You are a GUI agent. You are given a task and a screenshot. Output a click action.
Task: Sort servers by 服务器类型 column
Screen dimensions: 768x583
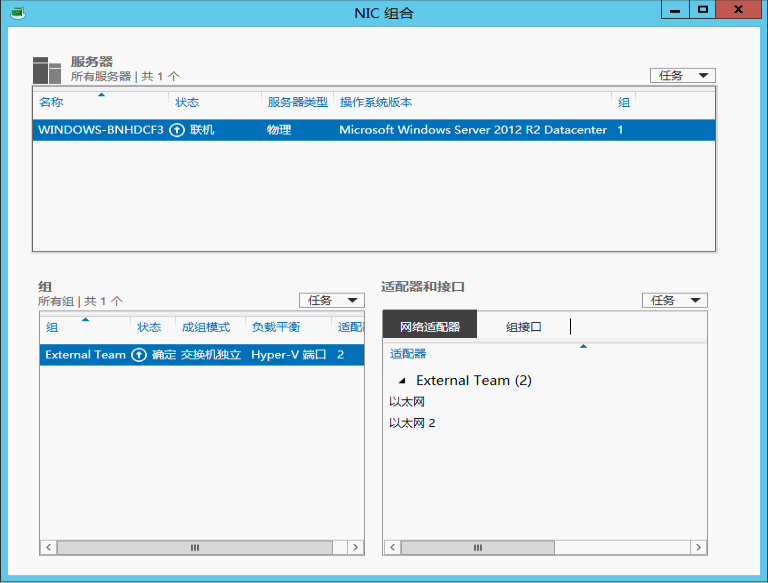[x=297, y=102]
